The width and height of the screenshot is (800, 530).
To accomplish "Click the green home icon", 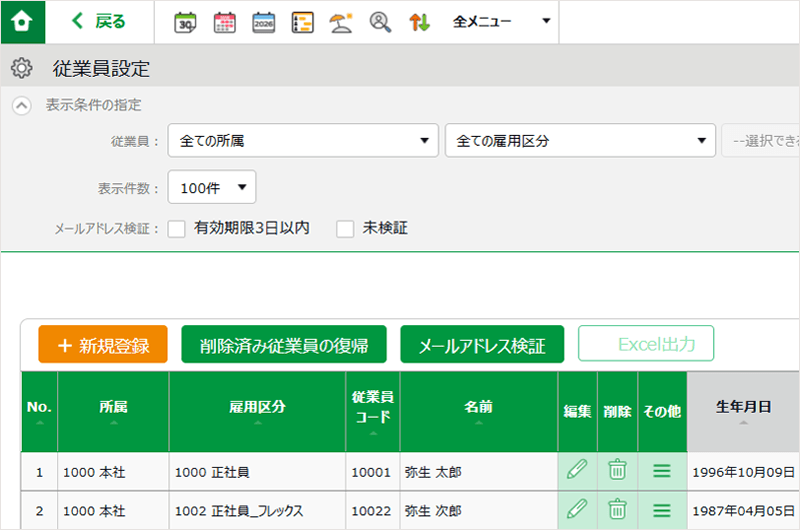I will [x=22, y=21].
